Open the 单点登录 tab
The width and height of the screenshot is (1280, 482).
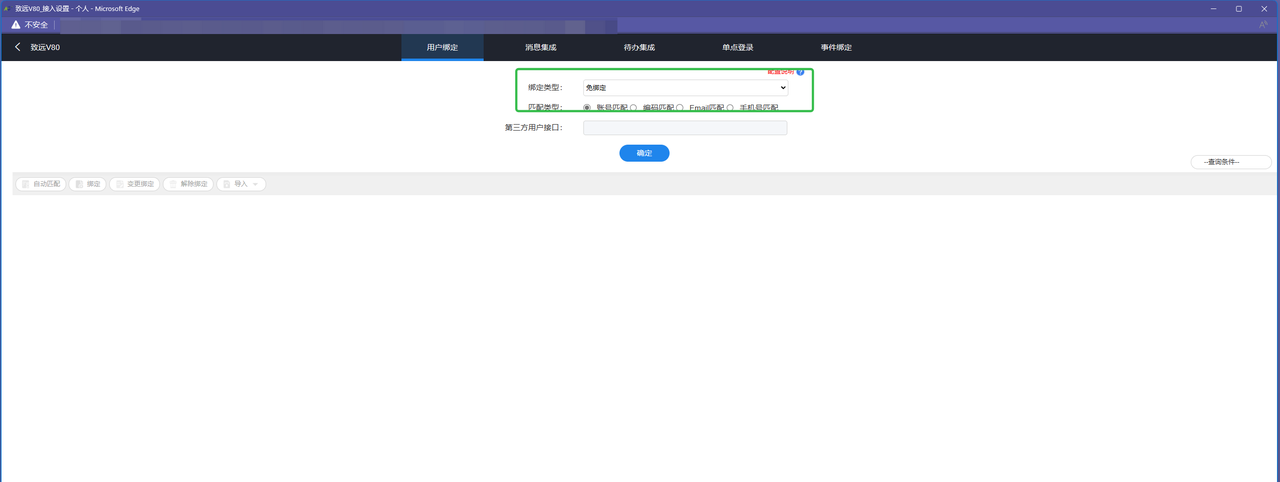point(738,47)
